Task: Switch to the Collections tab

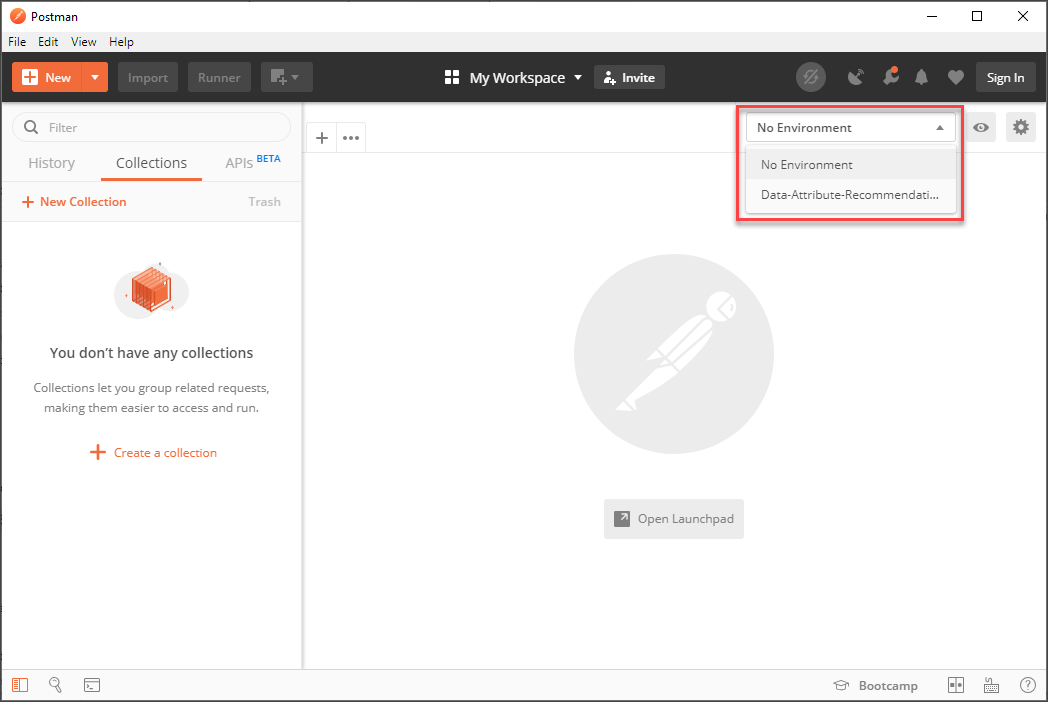Action: [152, 163]
